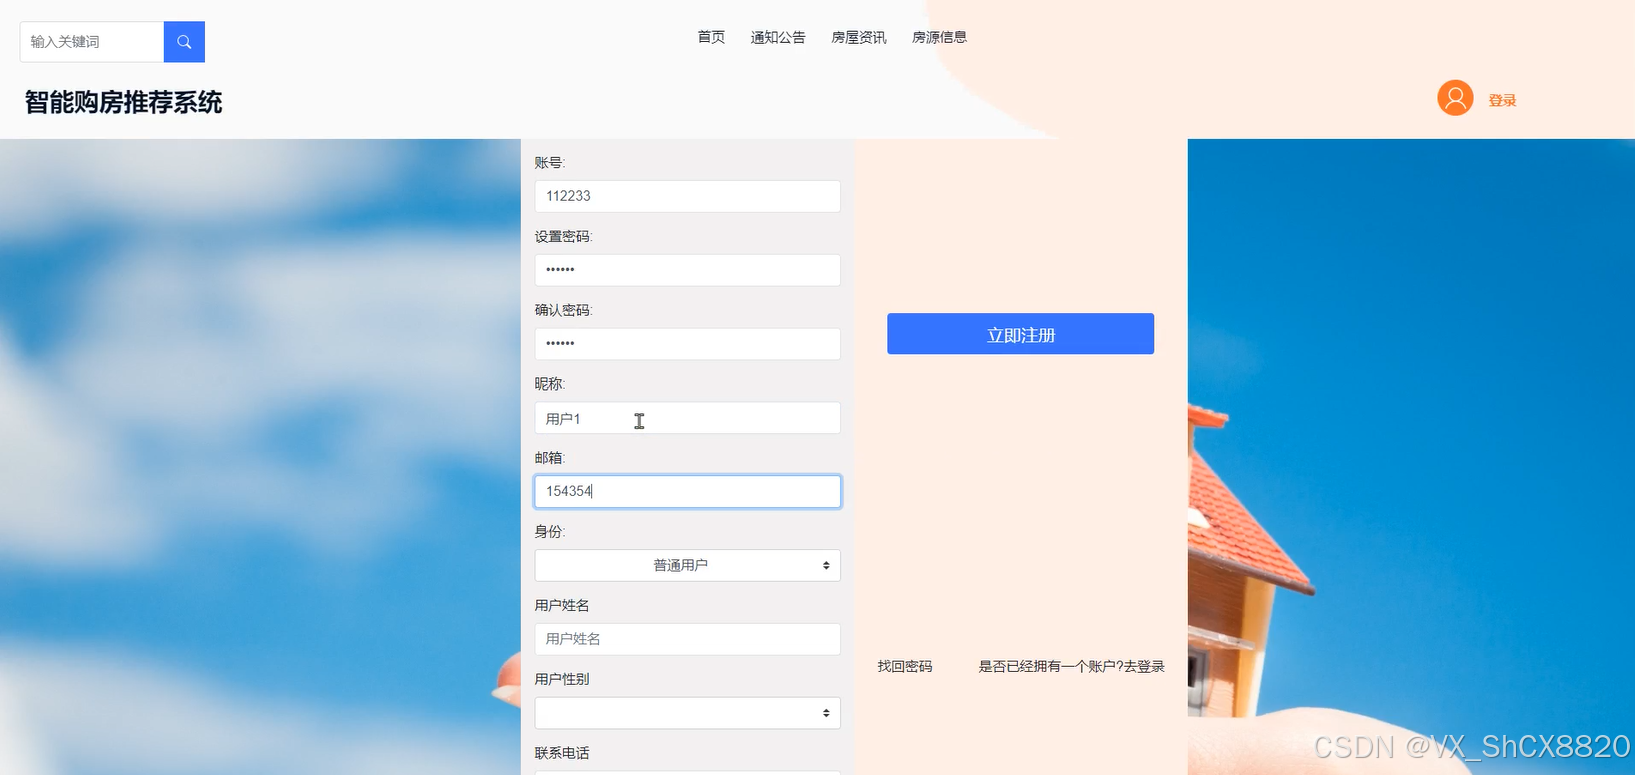The image size is (1635, 775).
Task: Open the 首页 nav item
Action: click(x=711, y=37)
